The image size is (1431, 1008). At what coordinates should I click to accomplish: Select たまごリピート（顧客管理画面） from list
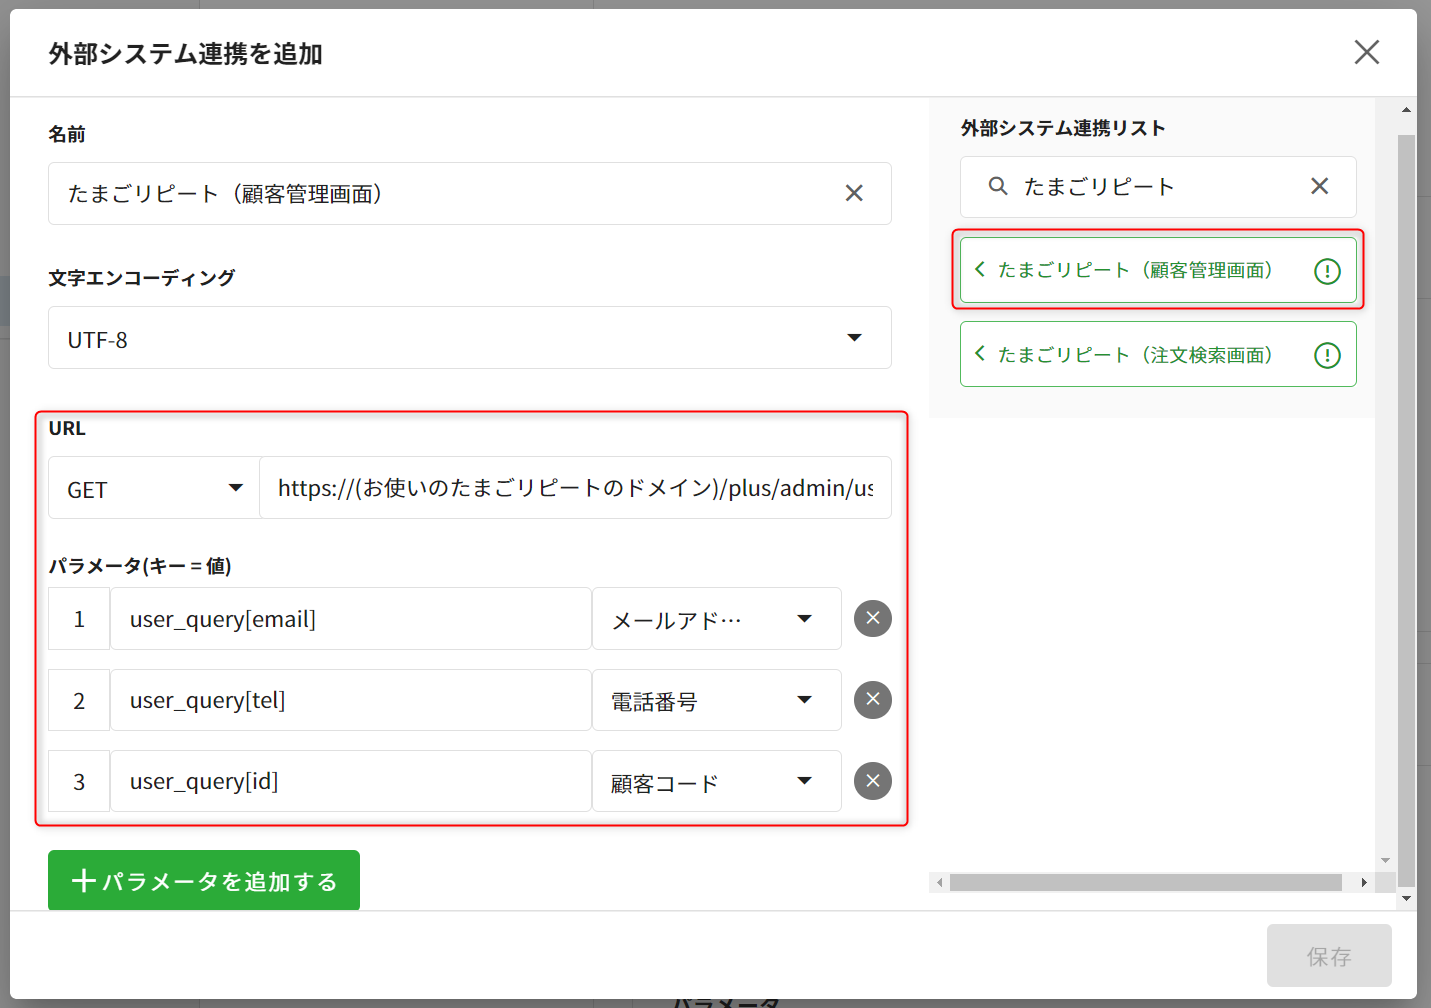(1134, 270)
